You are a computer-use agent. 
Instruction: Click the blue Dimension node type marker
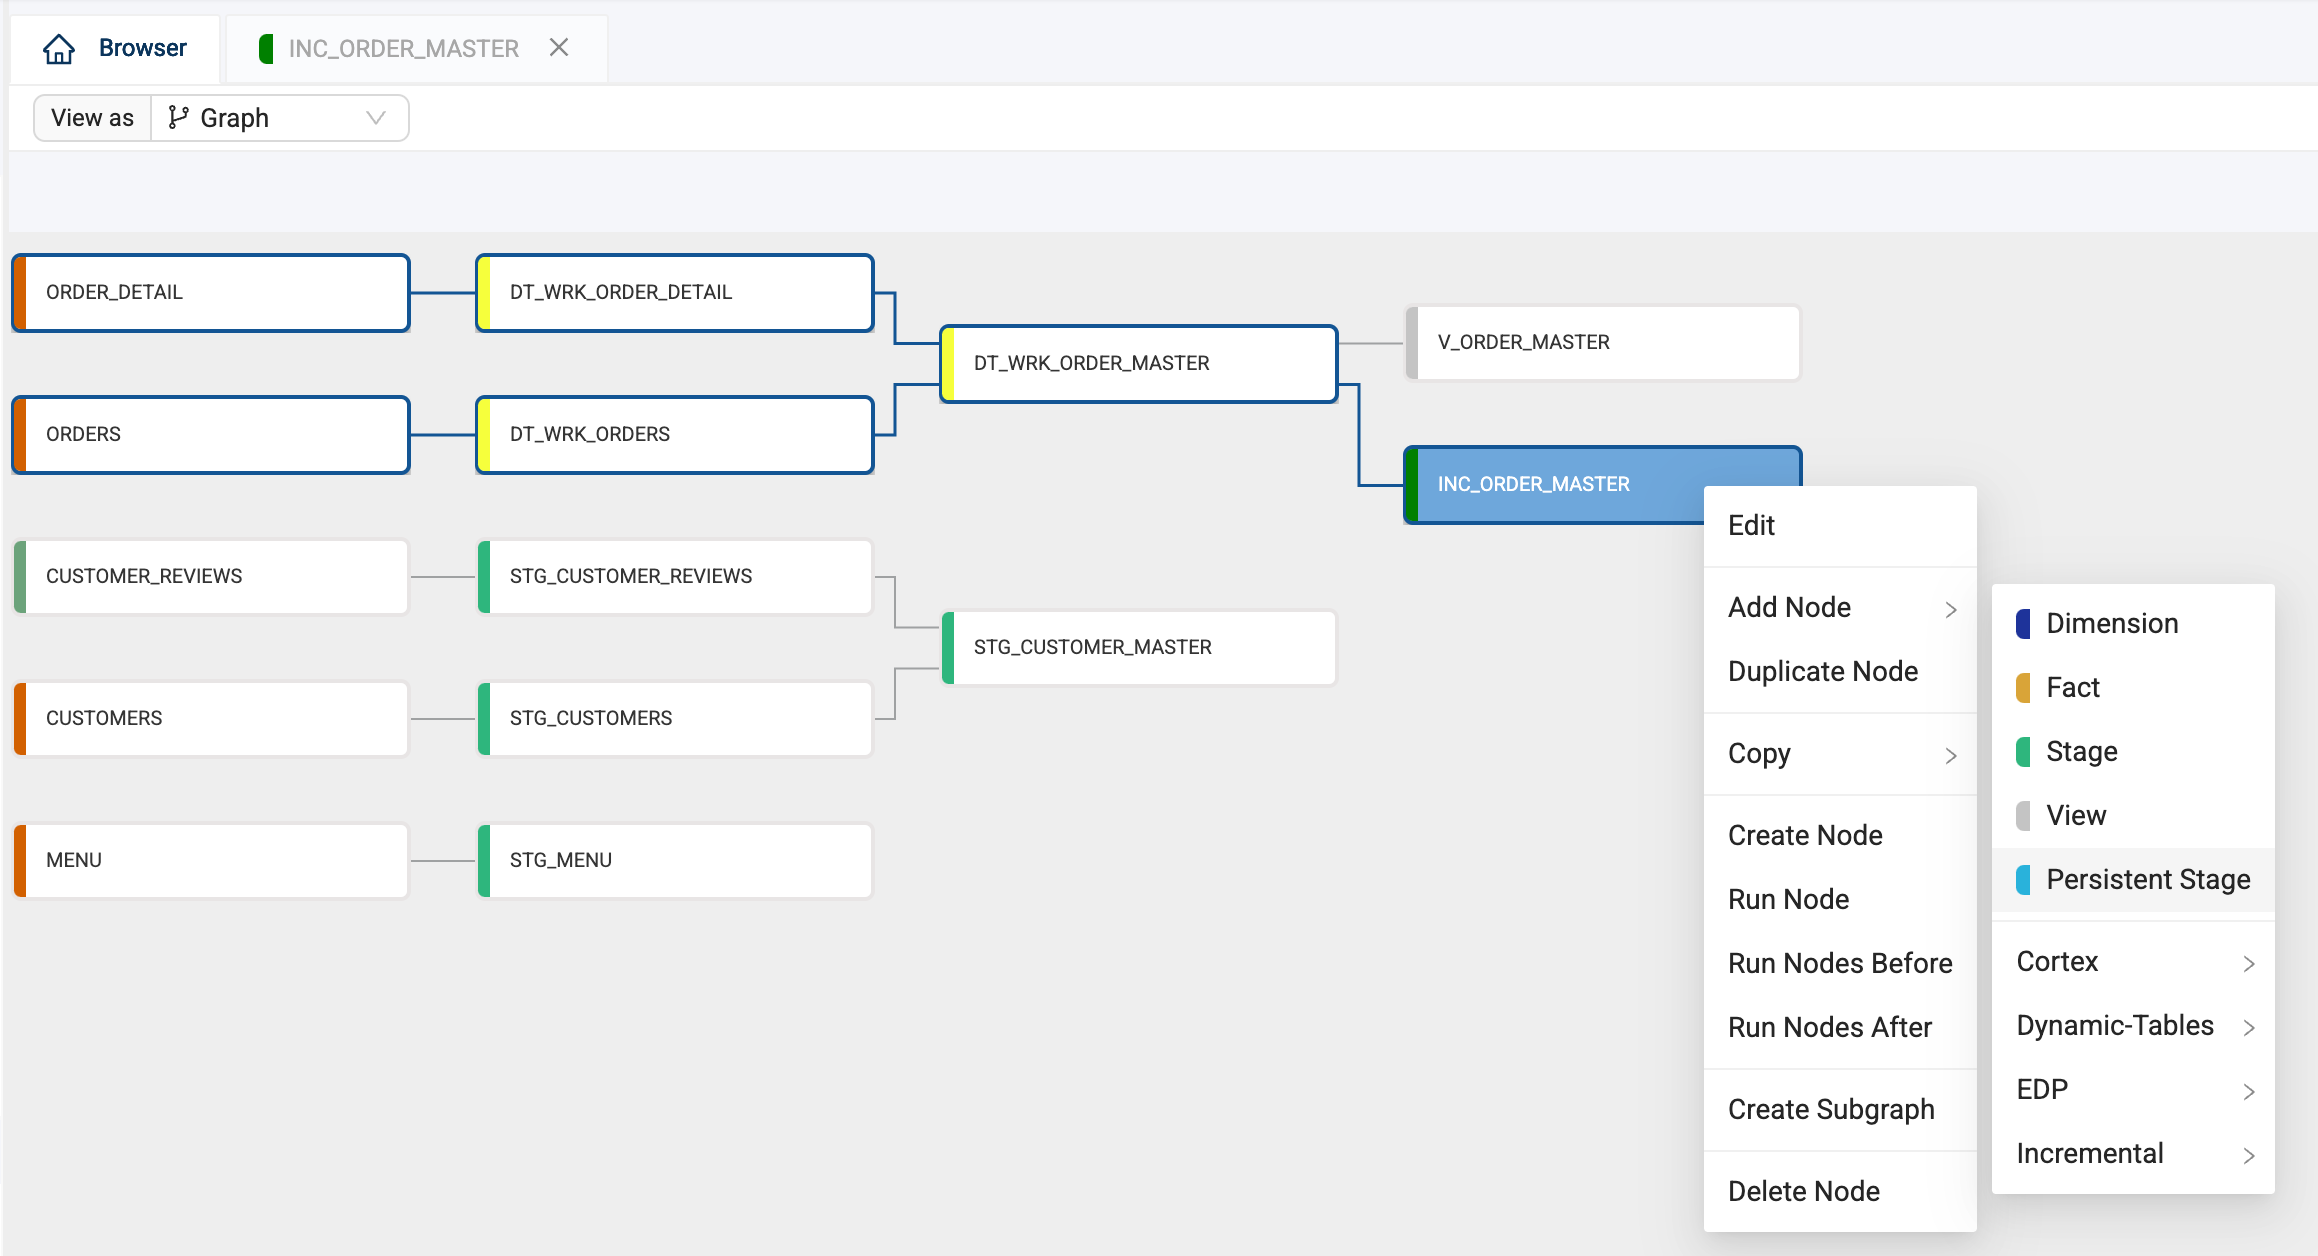tap(2023, 623)
